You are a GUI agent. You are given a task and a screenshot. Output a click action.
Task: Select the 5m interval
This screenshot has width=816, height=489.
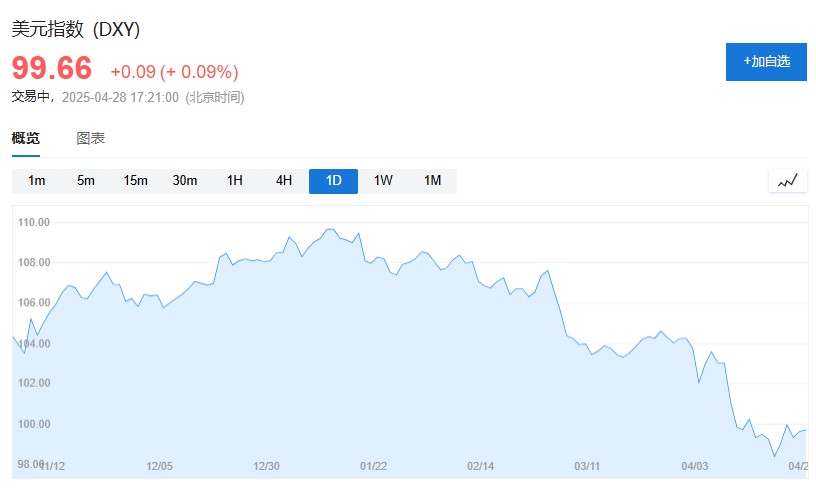pyautogui.click(x=86, y=181)
